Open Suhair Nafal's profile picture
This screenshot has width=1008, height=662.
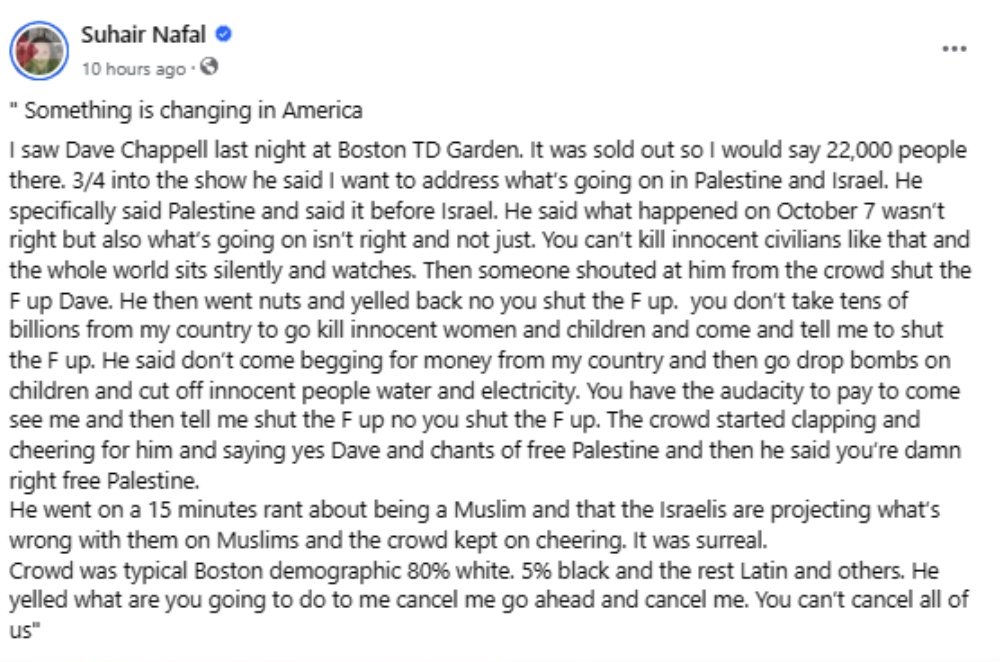tap(39, 51)
